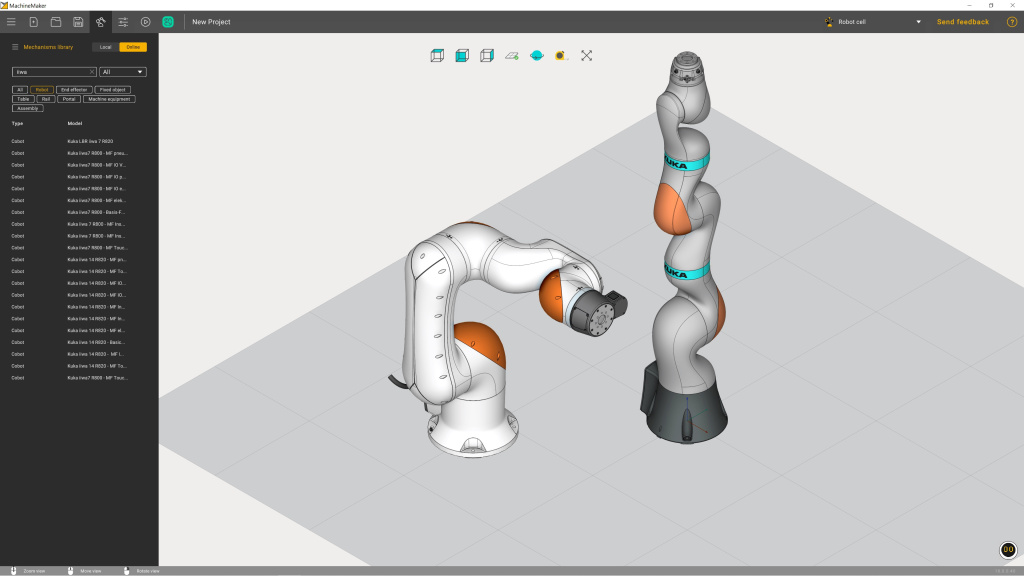Viewport: 1024px width, 576px height.
Task: Select Kuka LBR iiwa 7 R820 row
Action: tap(90, 141)
